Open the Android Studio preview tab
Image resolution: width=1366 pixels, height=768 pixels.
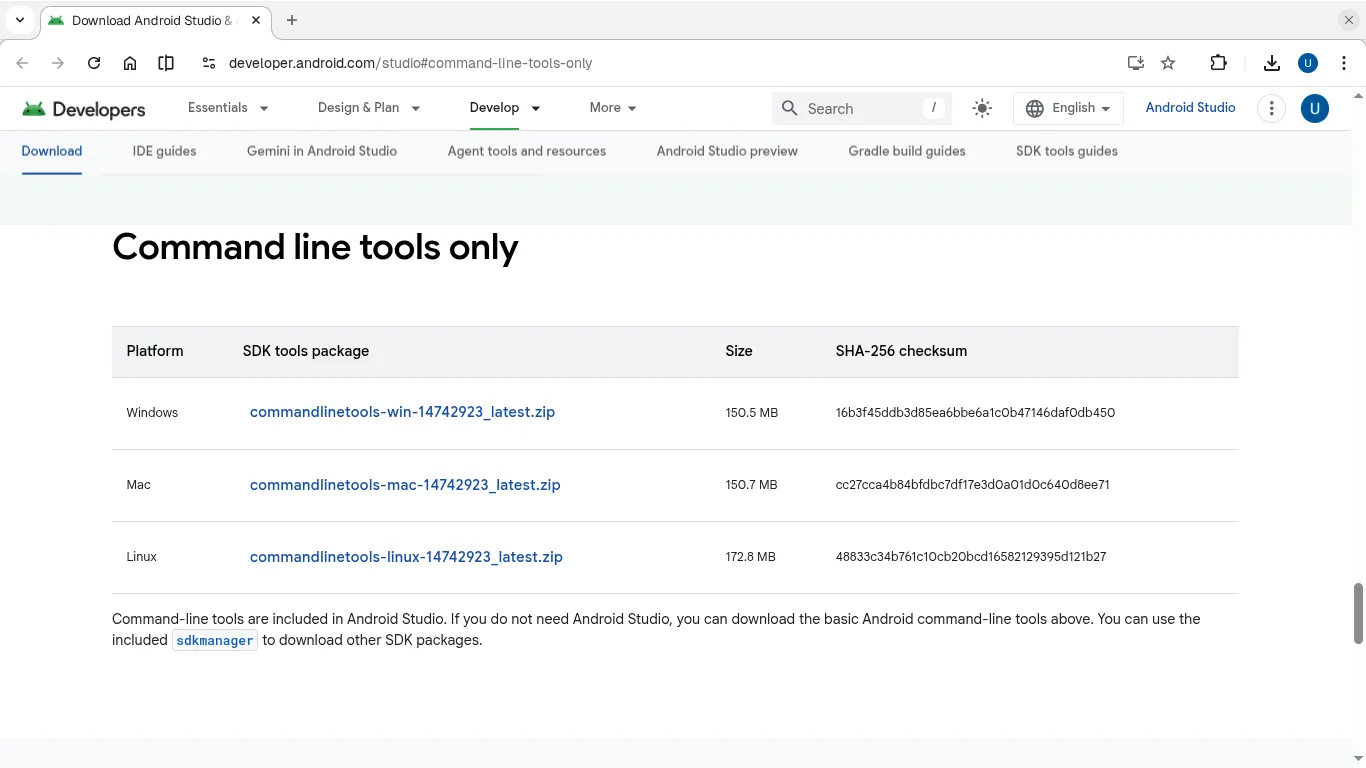tap(727, 151)
